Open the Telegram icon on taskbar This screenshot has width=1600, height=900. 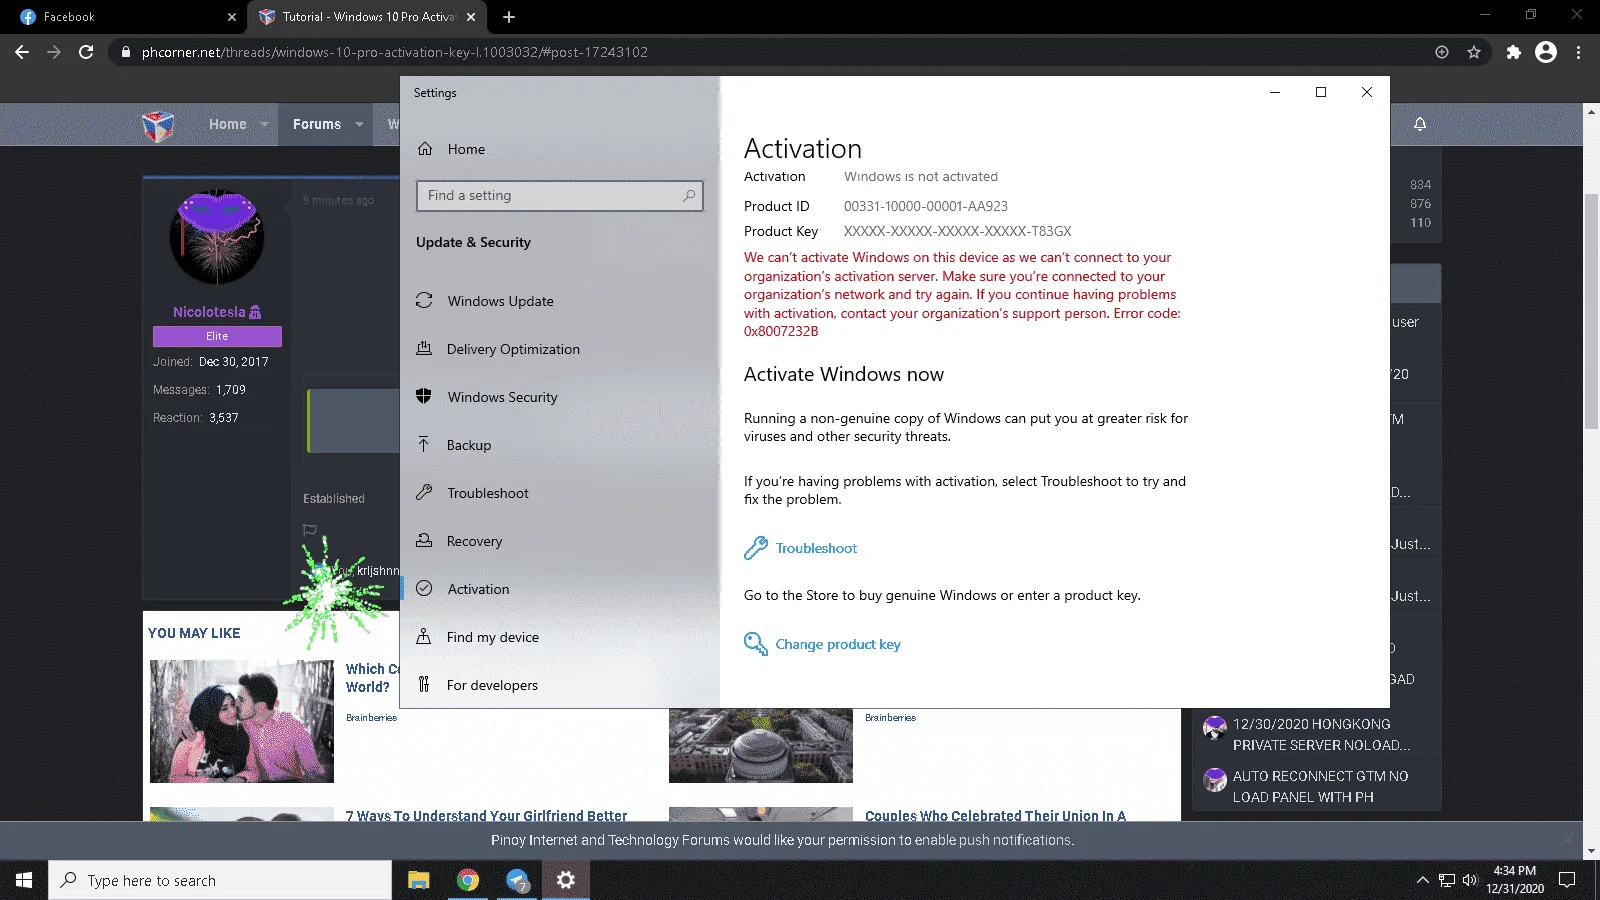click(517, 880)
